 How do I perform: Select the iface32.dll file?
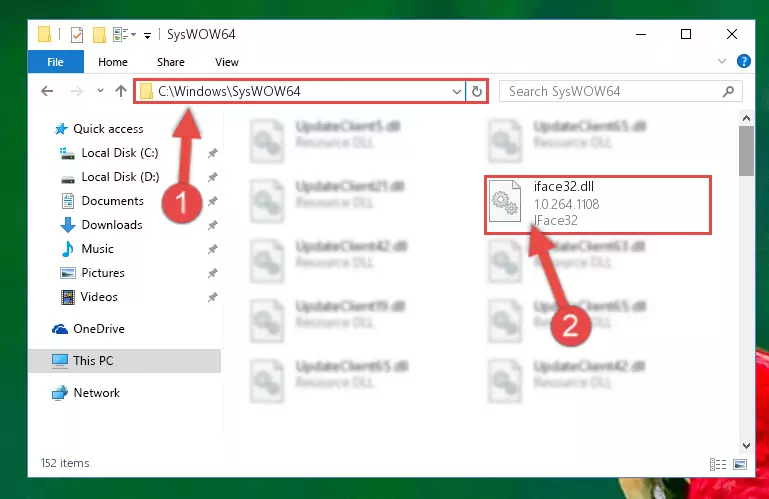[597, 204]
